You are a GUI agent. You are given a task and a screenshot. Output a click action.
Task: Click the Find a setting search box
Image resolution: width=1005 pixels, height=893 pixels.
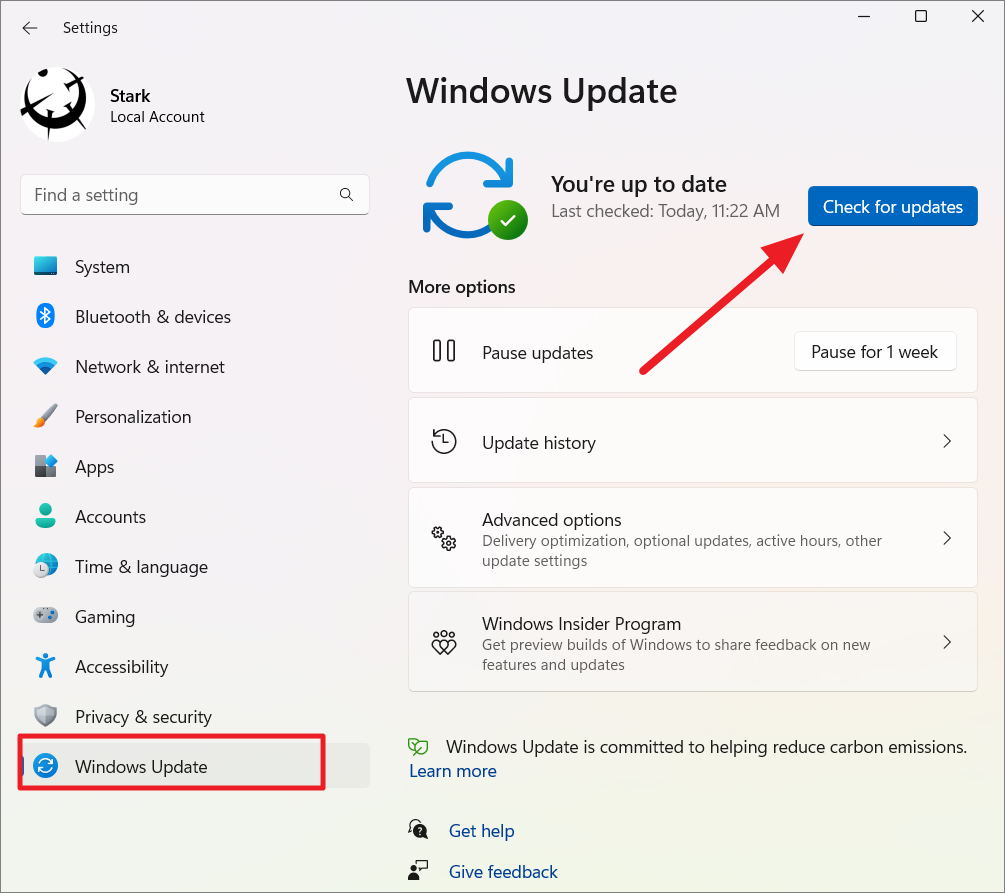[195, 195]
